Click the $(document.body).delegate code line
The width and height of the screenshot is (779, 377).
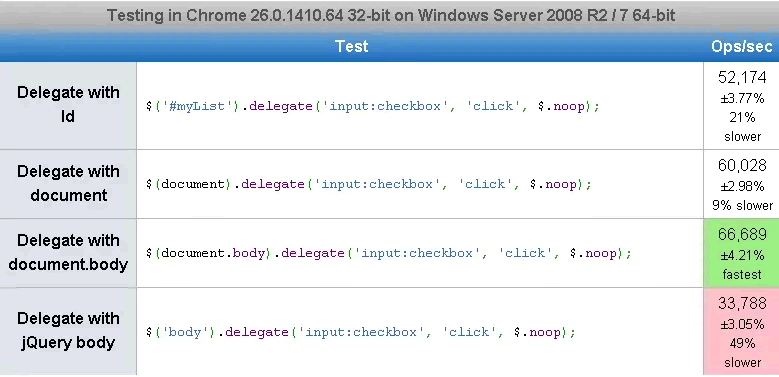pos(389,253)
